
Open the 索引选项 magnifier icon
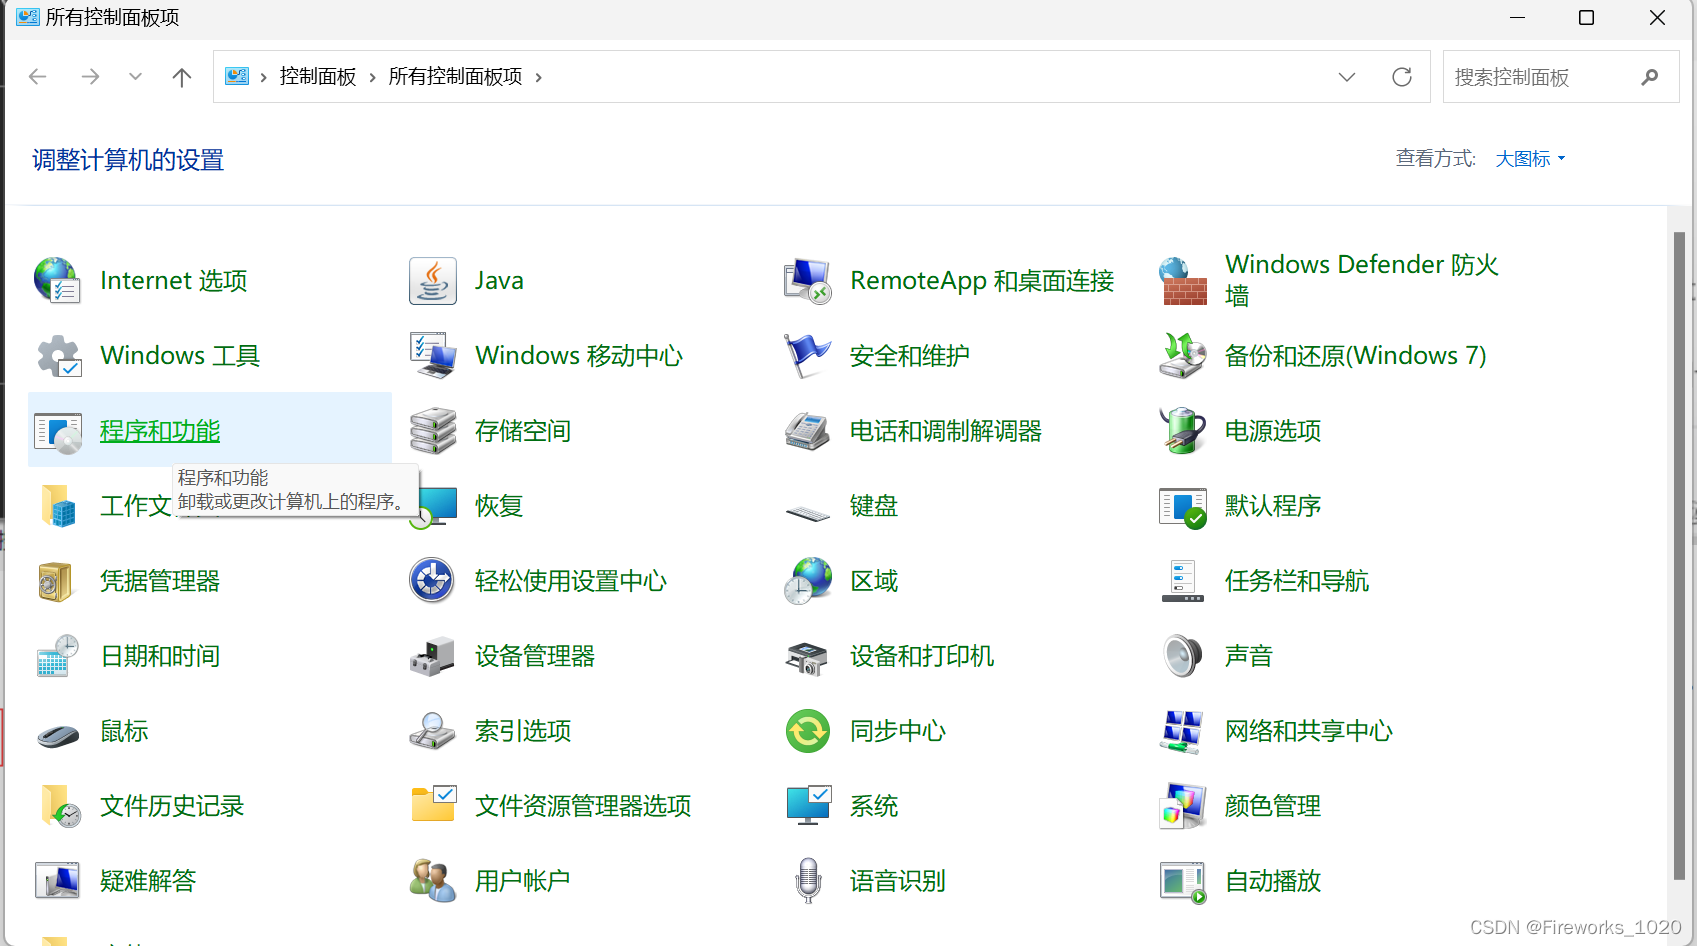point(433,731)
